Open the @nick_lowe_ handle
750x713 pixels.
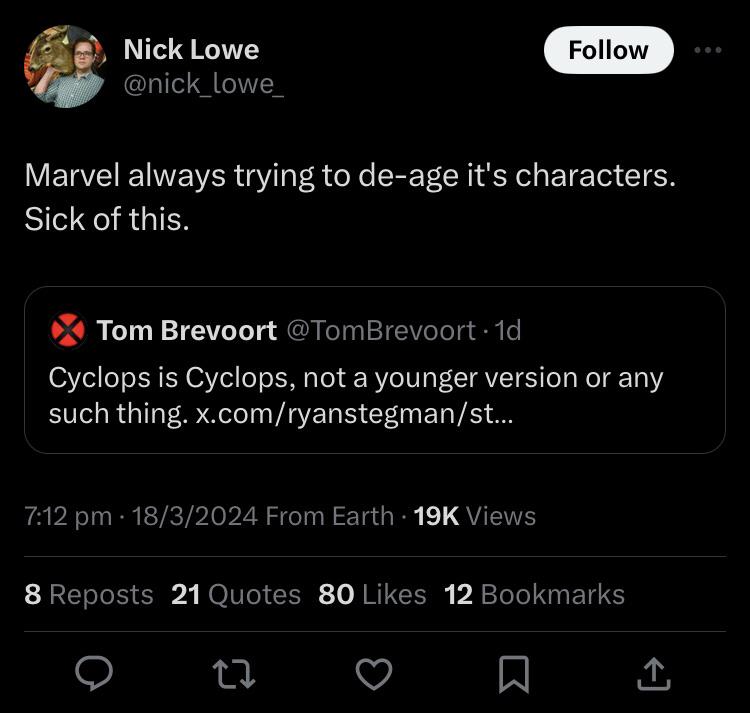click(x=203, y=84)
